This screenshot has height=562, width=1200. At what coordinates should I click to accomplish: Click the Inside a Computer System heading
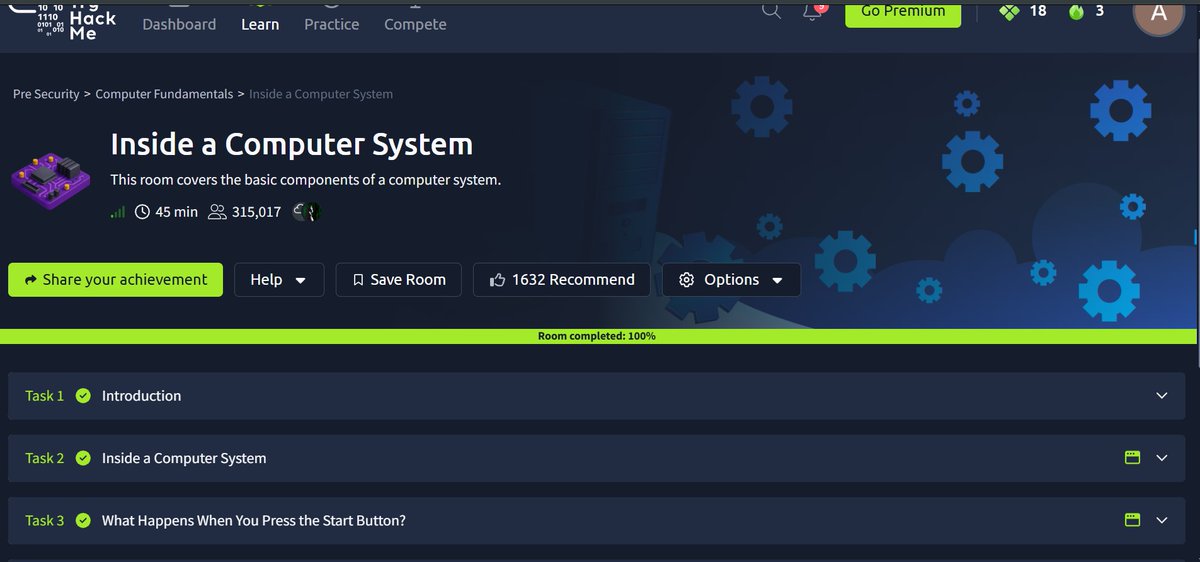[x=291, y=144]
